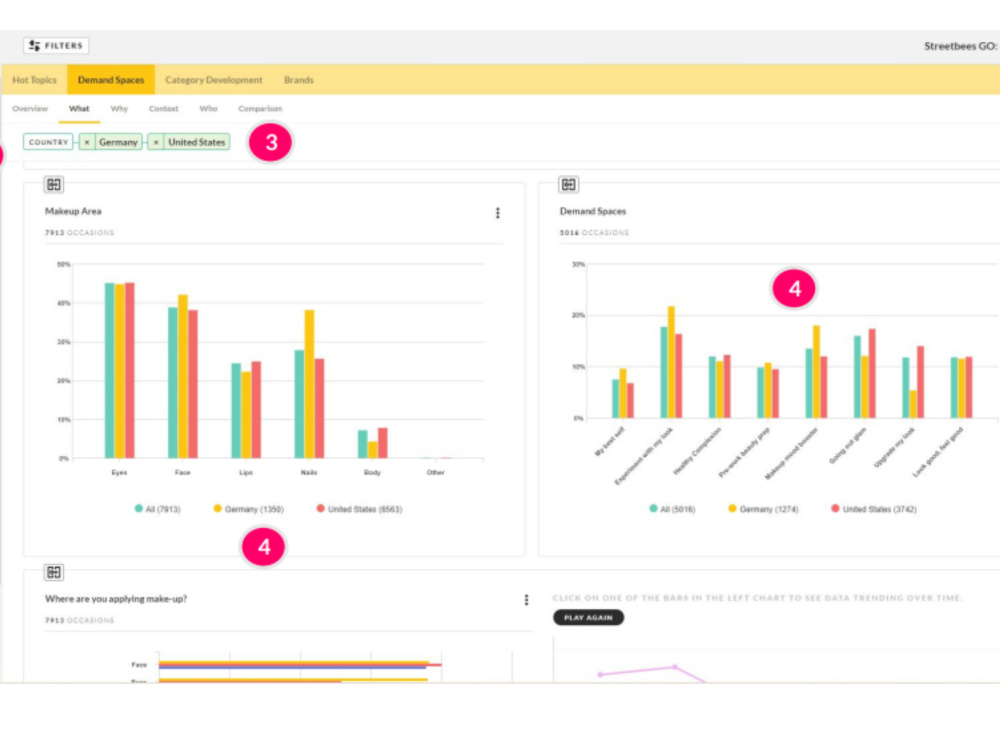Click the Makeup Area chart title

(73, 211)
